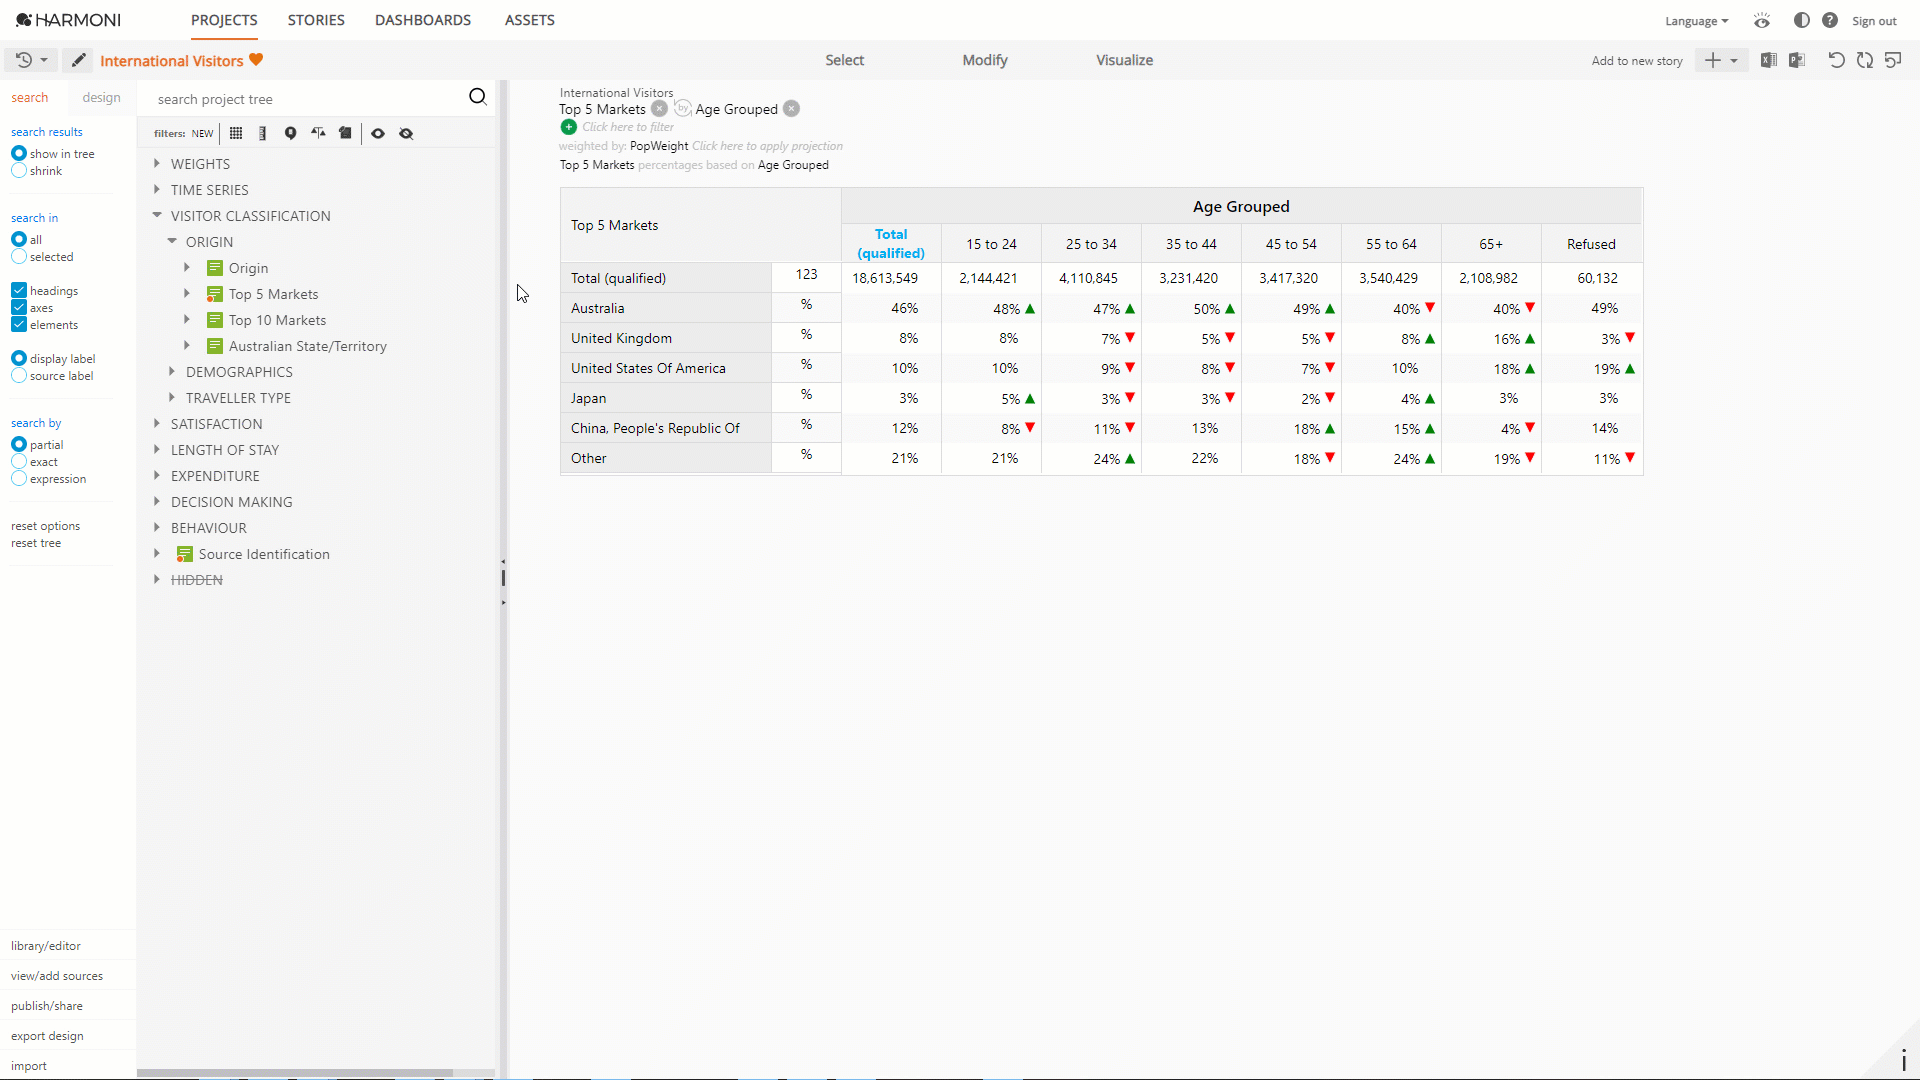This screenshot has width=1920, height=1080.
Task: Click the grid filter icon in filters bar
Action: (x=236, y=133)
